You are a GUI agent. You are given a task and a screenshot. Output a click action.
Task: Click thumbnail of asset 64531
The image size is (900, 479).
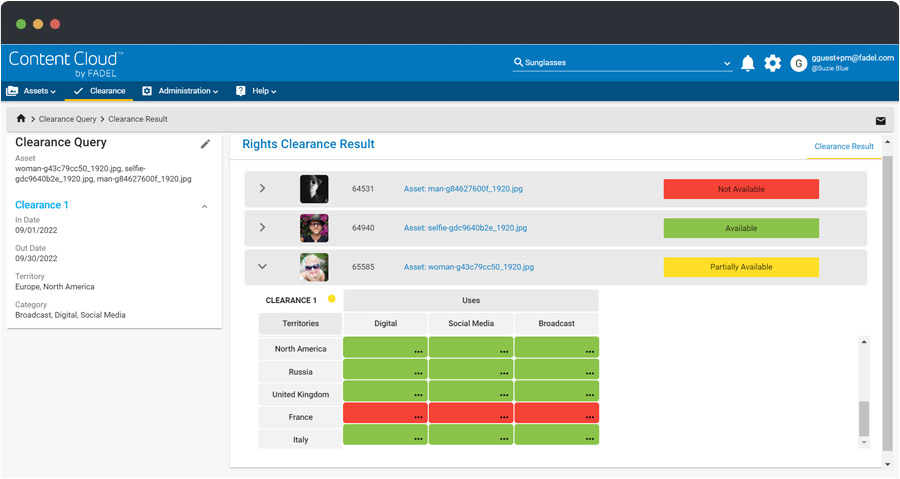(x=314, y=189)
